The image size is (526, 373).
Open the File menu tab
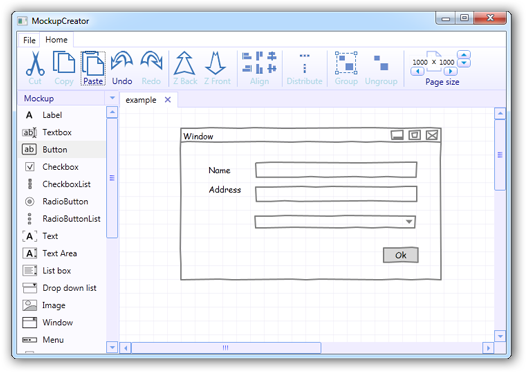pos(29,40)
